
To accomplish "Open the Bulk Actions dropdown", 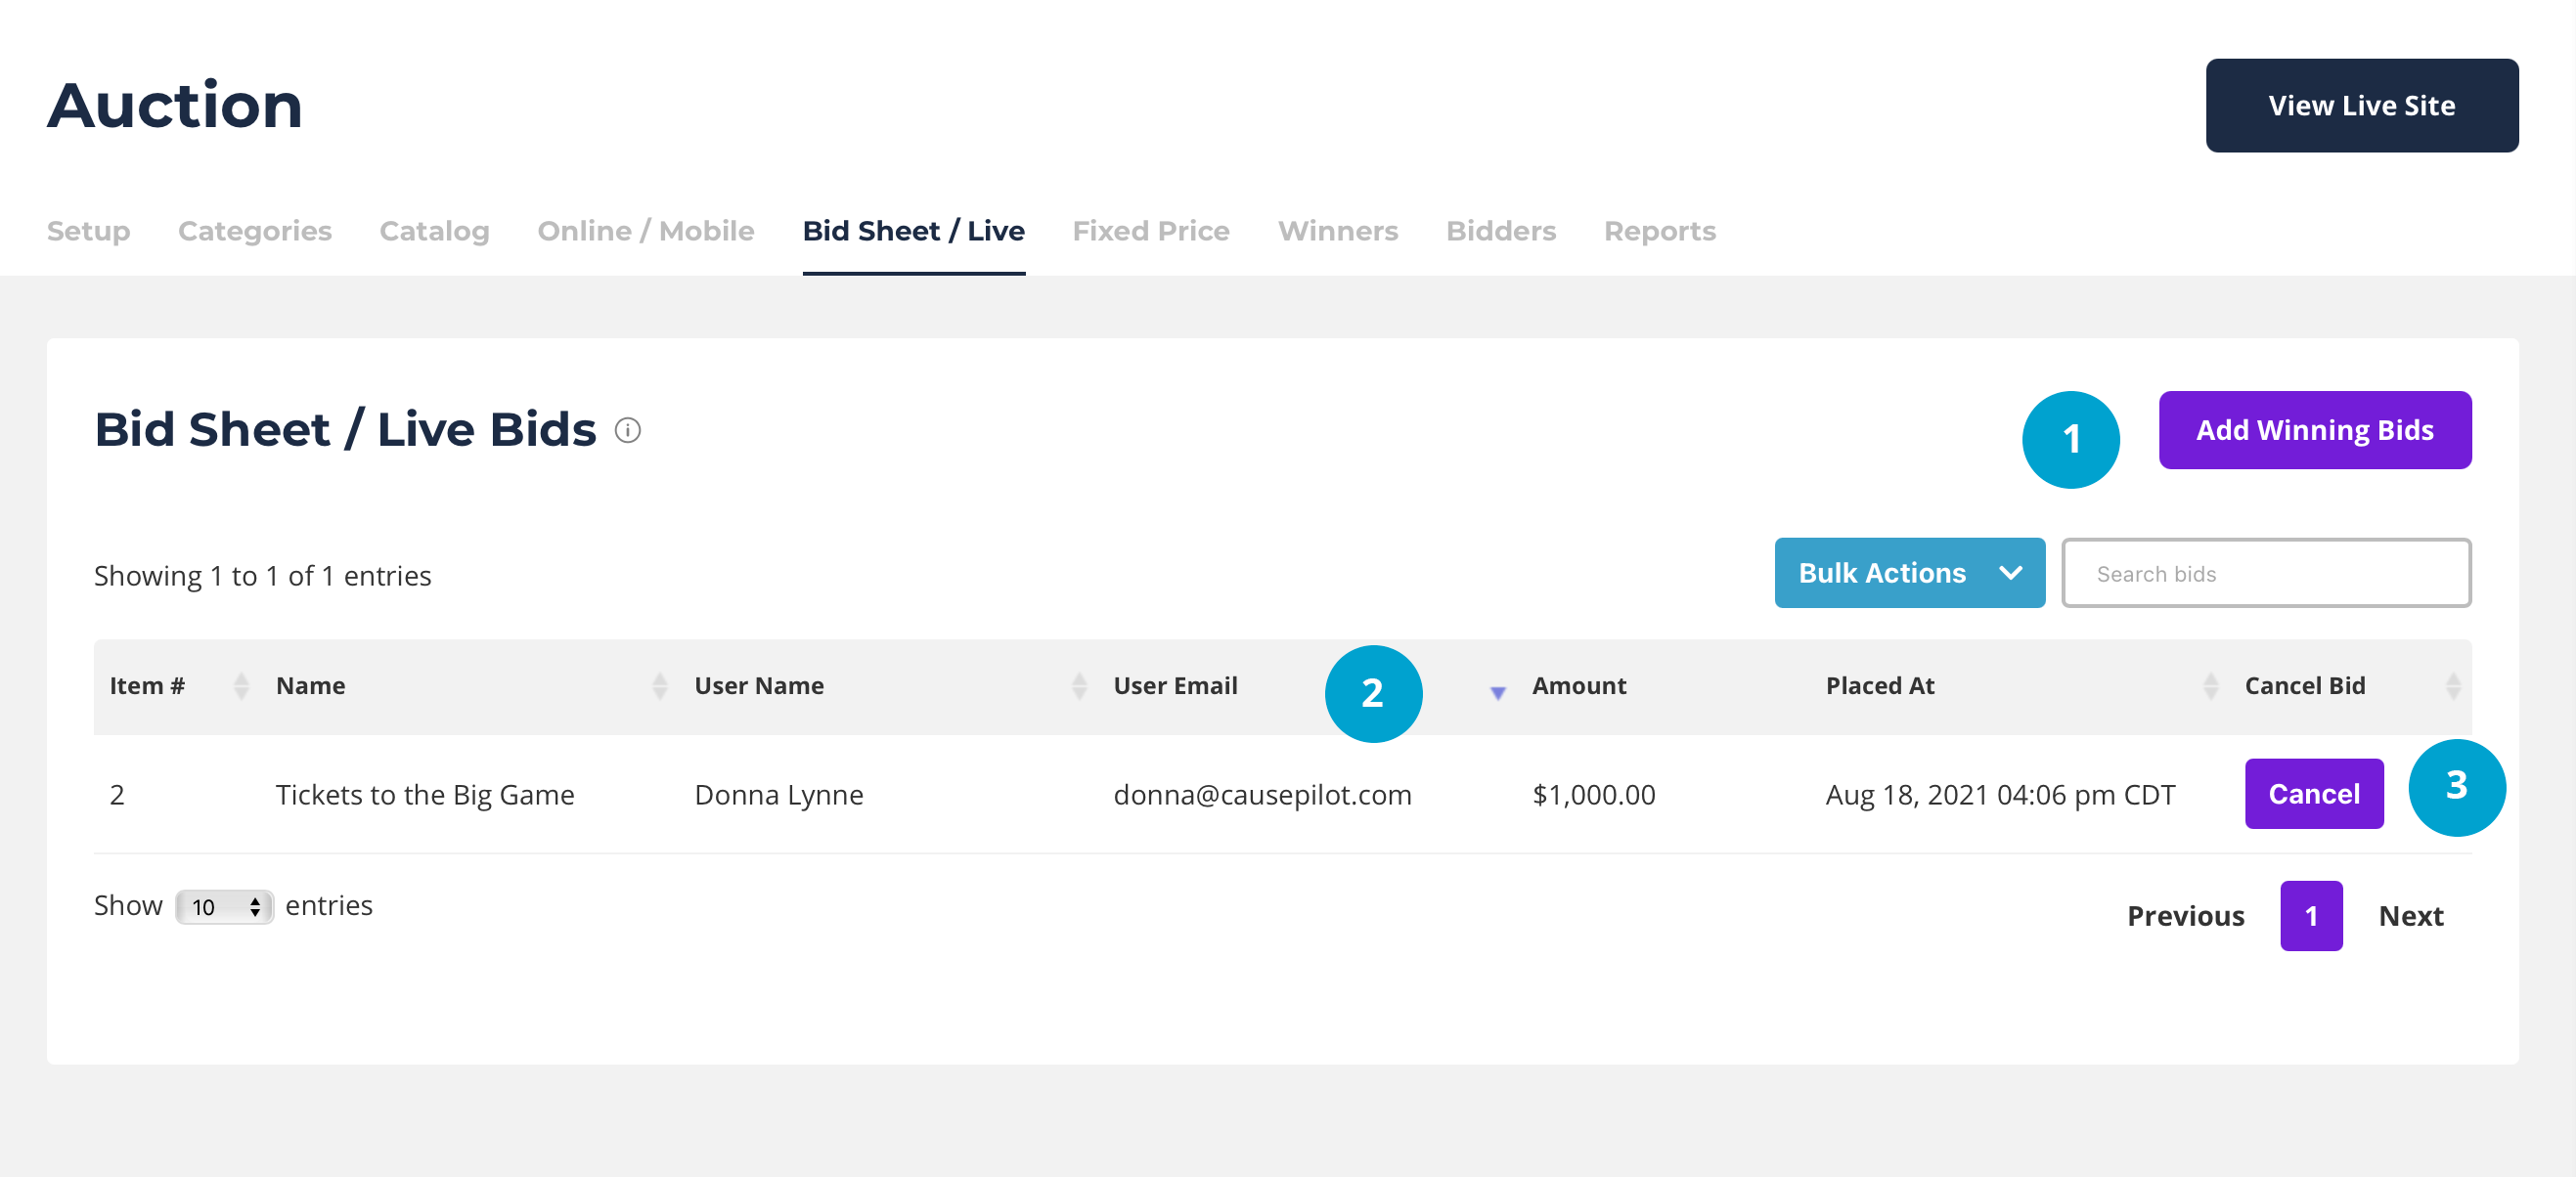I will (x=1883, y=573).
